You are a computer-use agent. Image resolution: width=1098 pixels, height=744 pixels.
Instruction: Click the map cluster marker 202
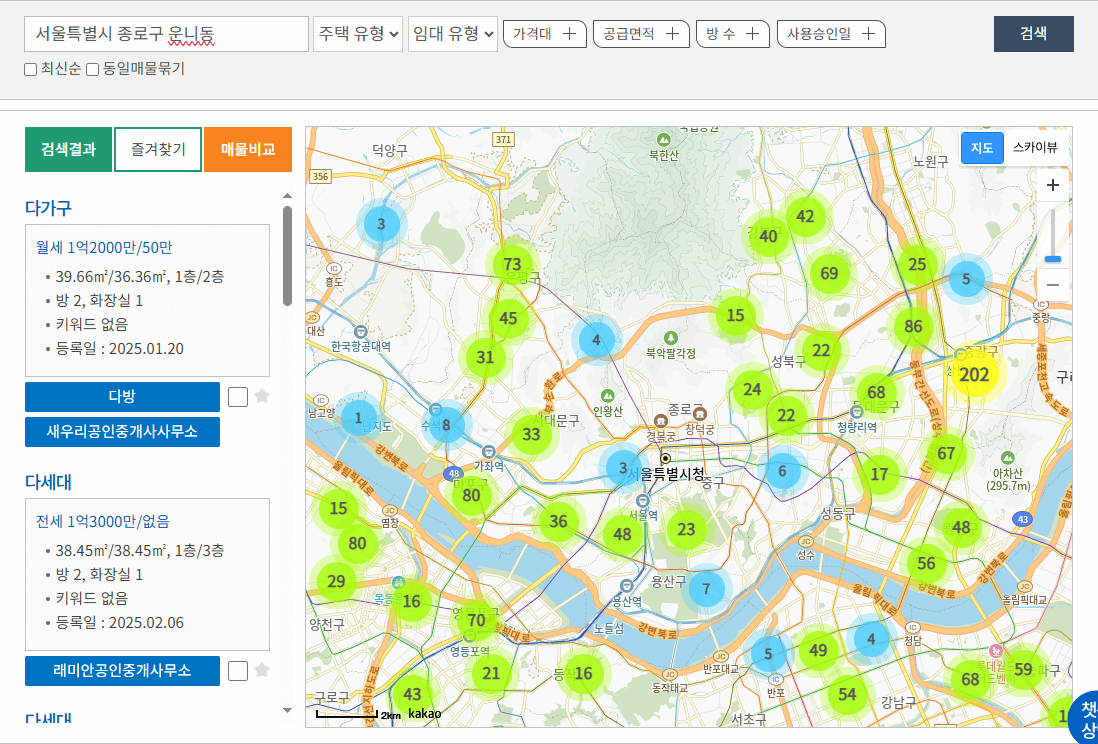click(974, 375)
